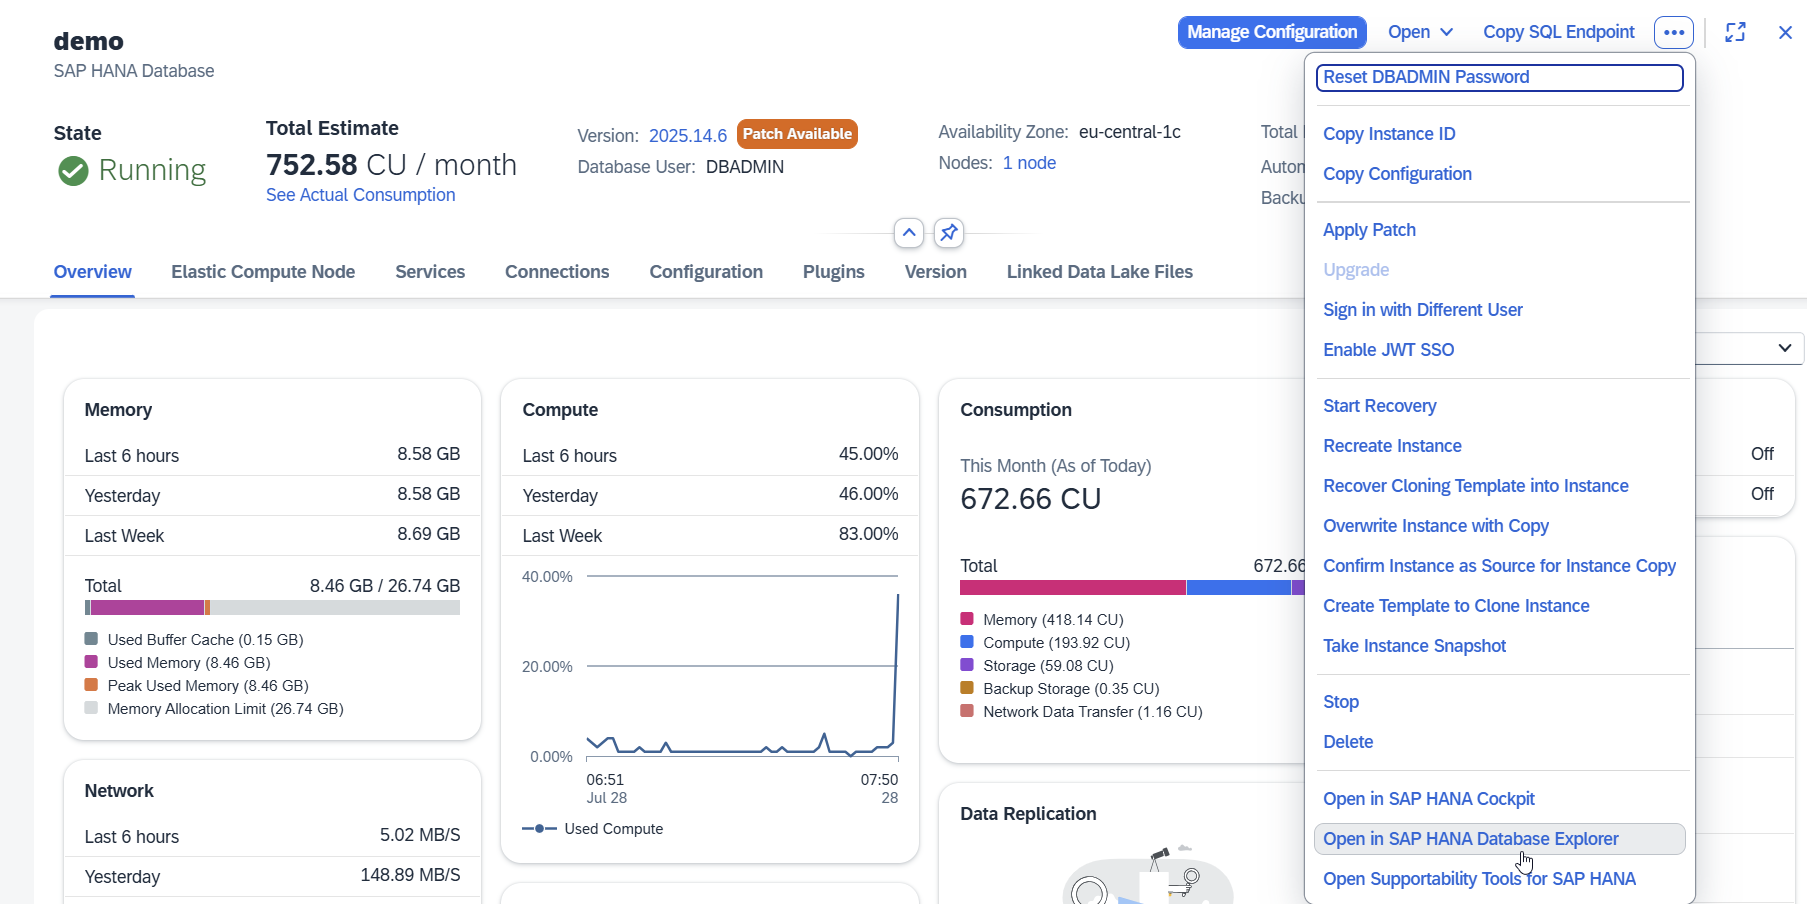
Task: Click Memory (418.14 CU) legend swatch
Action: point(967,619)
